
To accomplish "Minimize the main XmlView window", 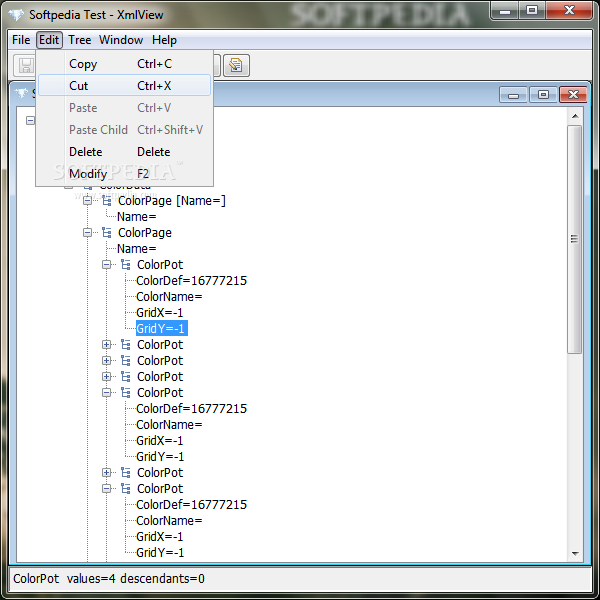I will coord(505,11).
